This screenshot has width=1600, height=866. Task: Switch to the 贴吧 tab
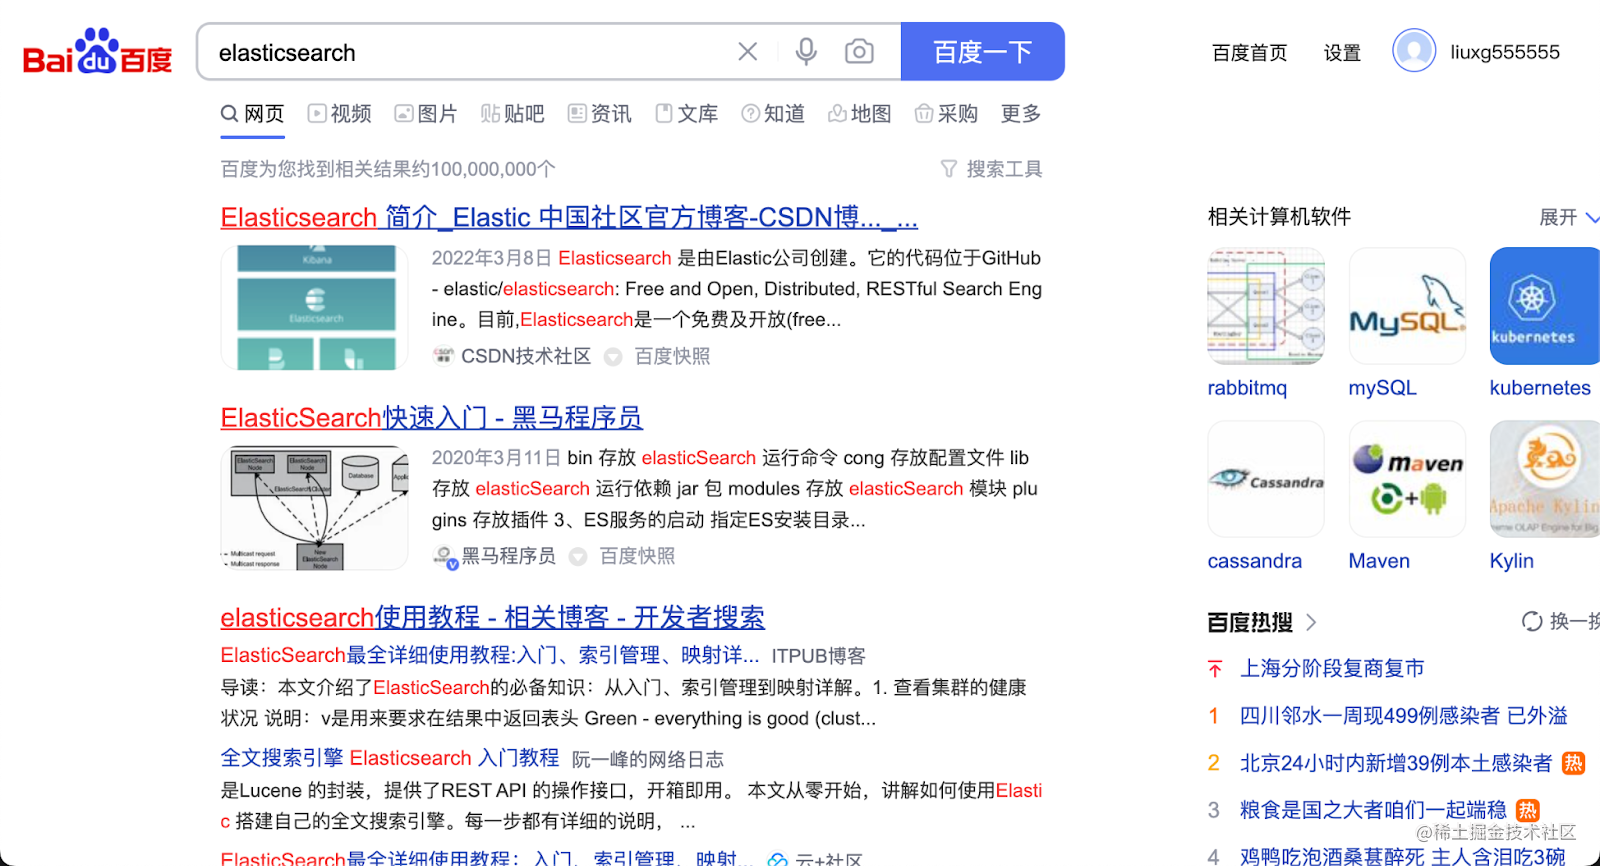(x=512, y=114)
